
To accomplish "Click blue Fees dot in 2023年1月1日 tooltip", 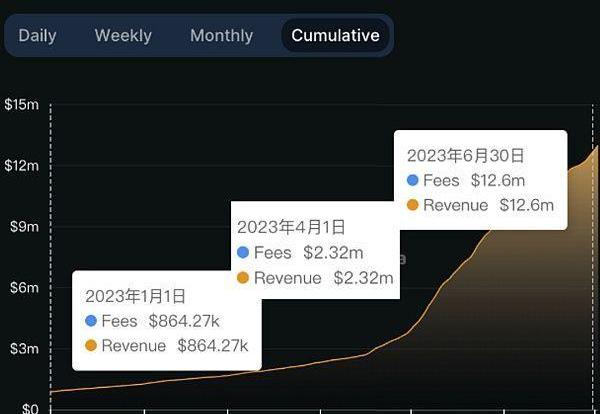I will point(92,321).
